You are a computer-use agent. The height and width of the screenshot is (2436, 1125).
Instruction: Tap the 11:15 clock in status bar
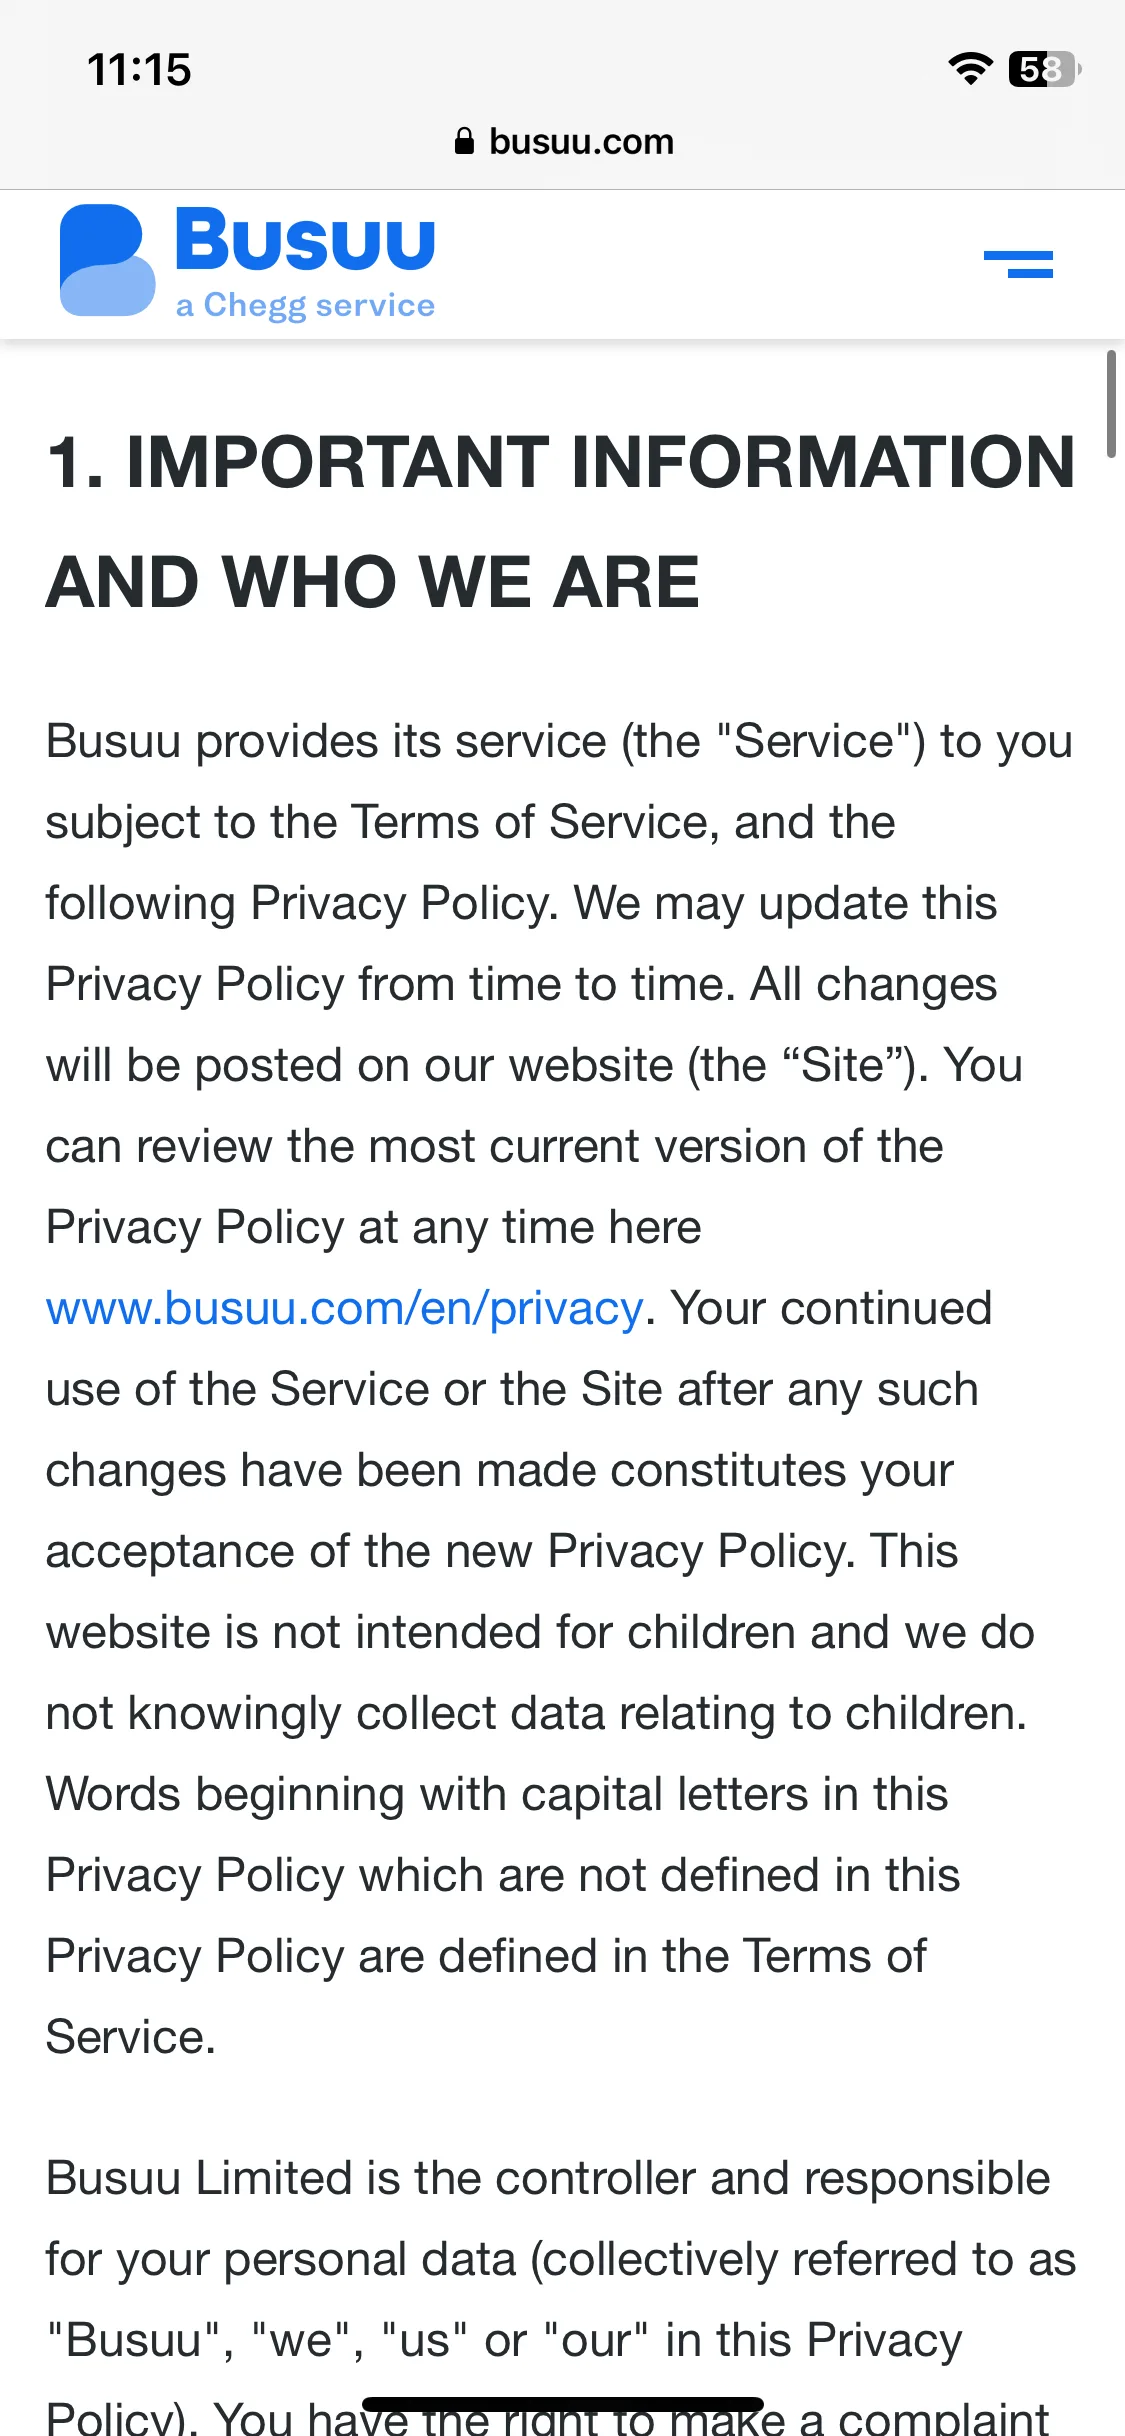point(139,70)
